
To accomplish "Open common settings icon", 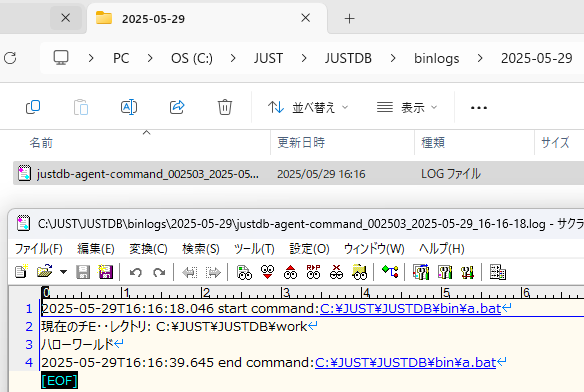I will [x=467, y=272].
